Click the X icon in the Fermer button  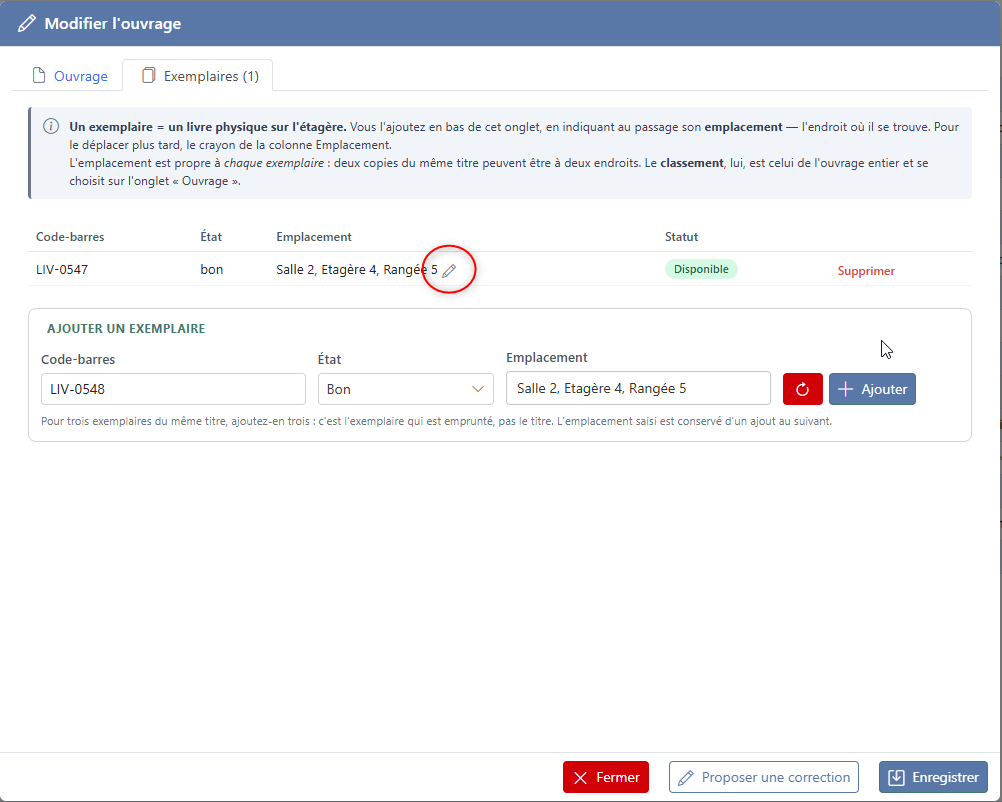pyautogui.click(x=580, y=778)
